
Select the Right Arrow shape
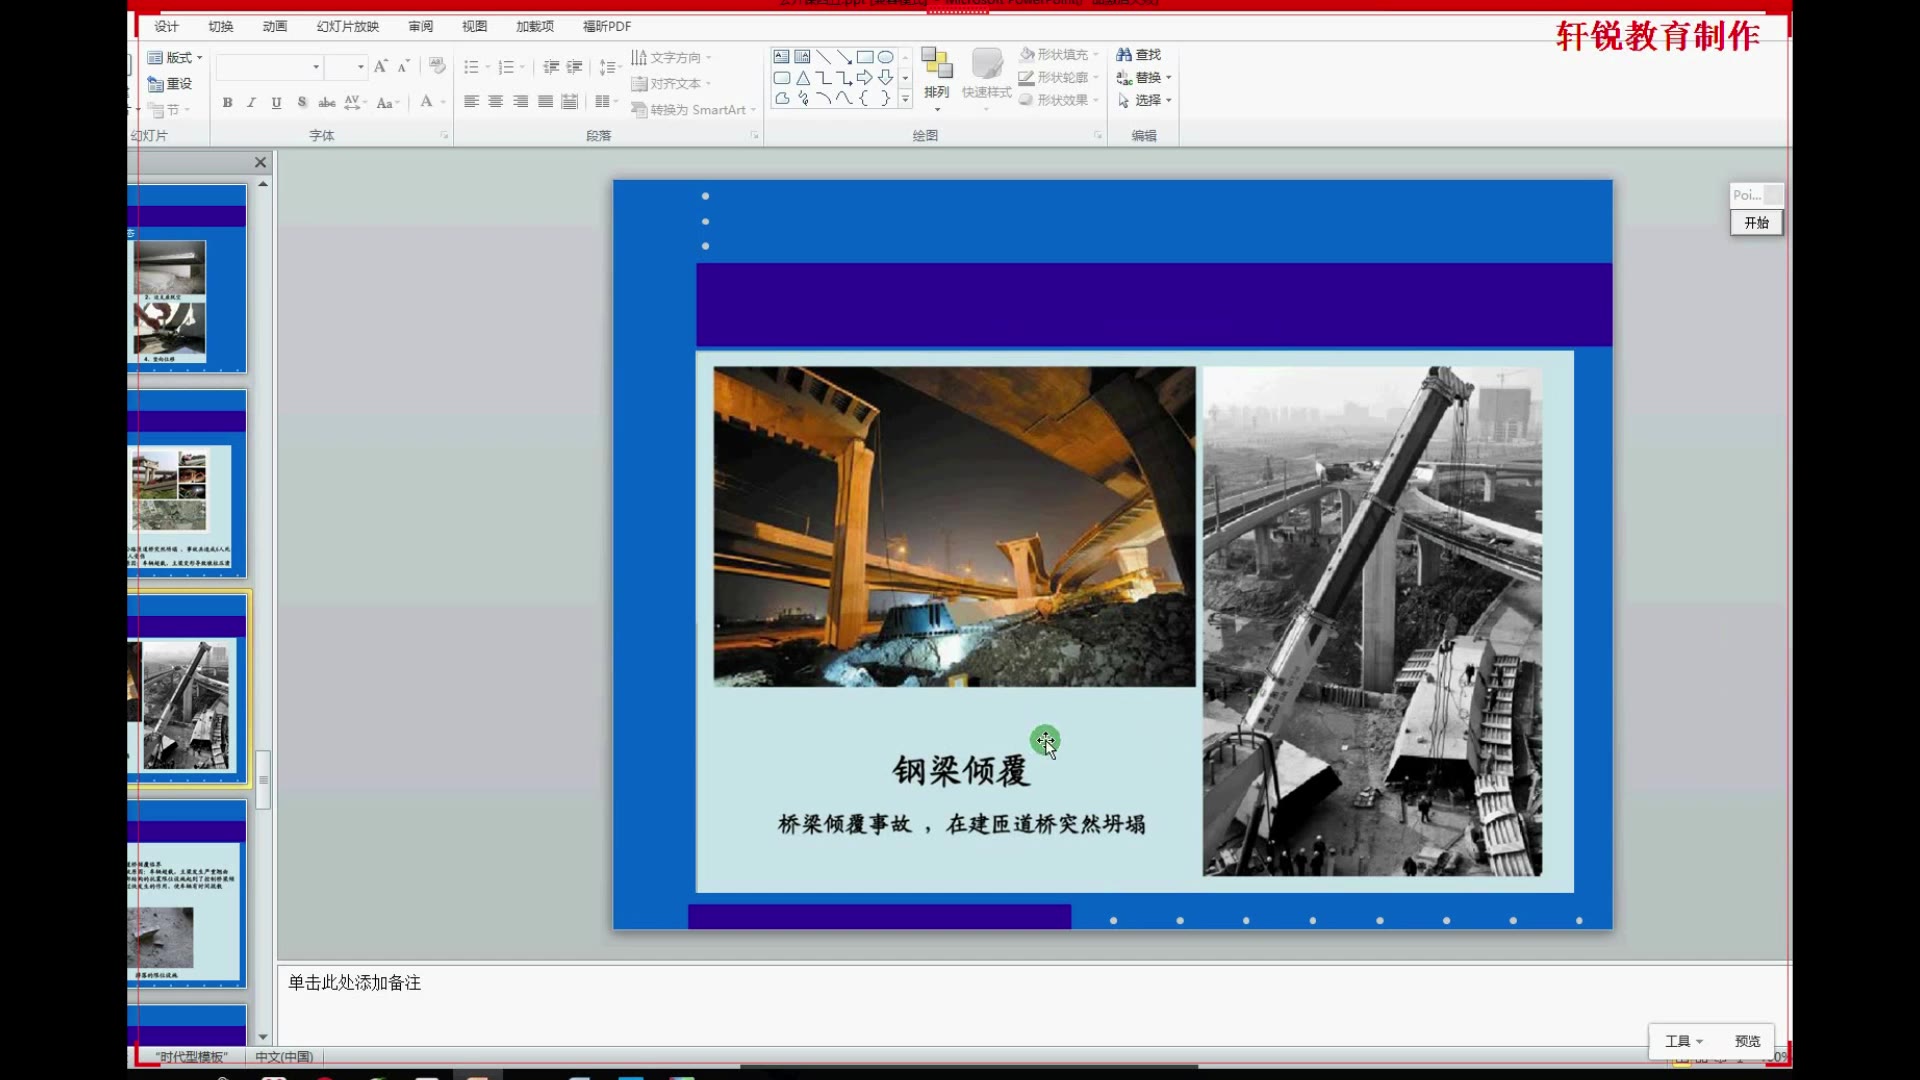click(x=865, y=78)
